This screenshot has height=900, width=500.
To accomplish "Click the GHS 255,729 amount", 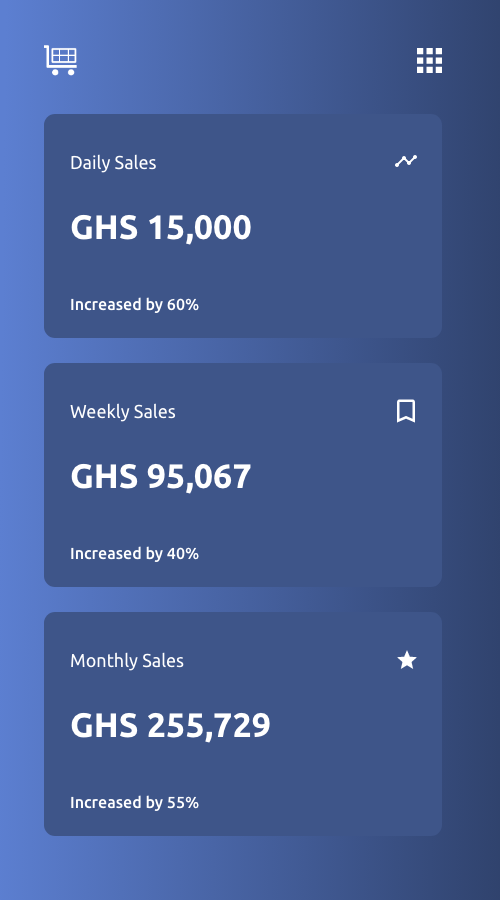I will [170, 726].
